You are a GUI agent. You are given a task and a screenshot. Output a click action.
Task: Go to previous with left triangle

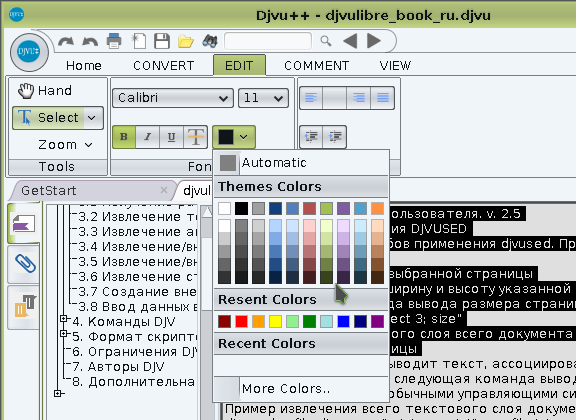coord(350,41)
